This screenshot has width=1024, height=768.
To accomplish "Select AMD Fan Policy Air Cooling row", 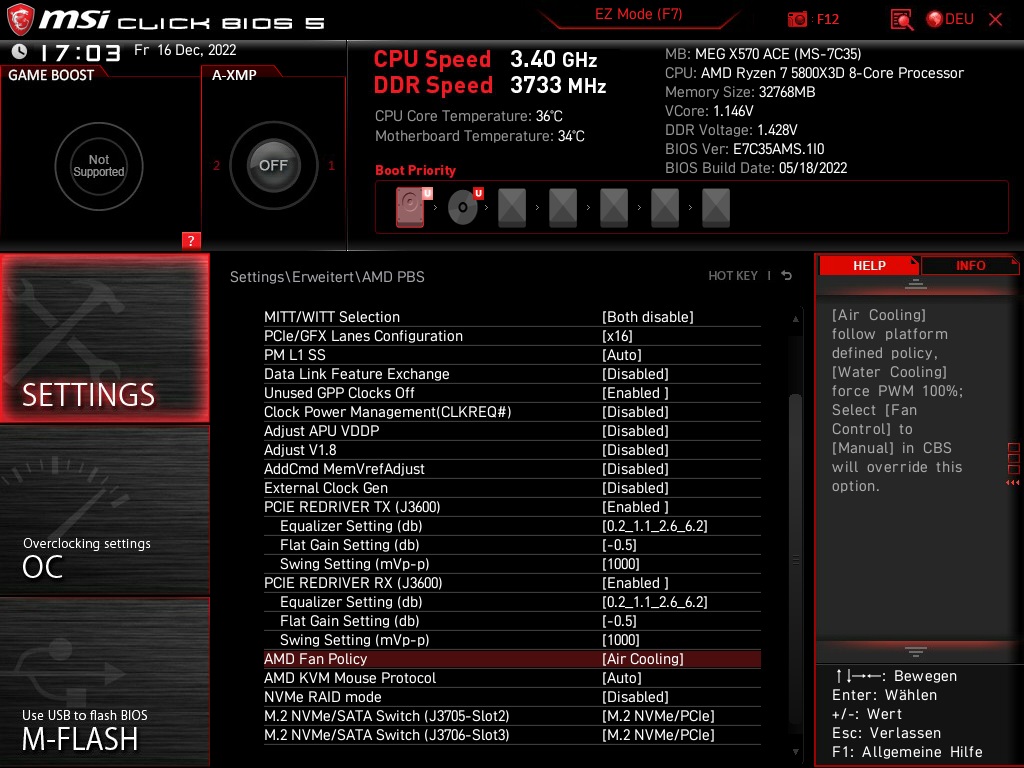I will pos(512,658).
